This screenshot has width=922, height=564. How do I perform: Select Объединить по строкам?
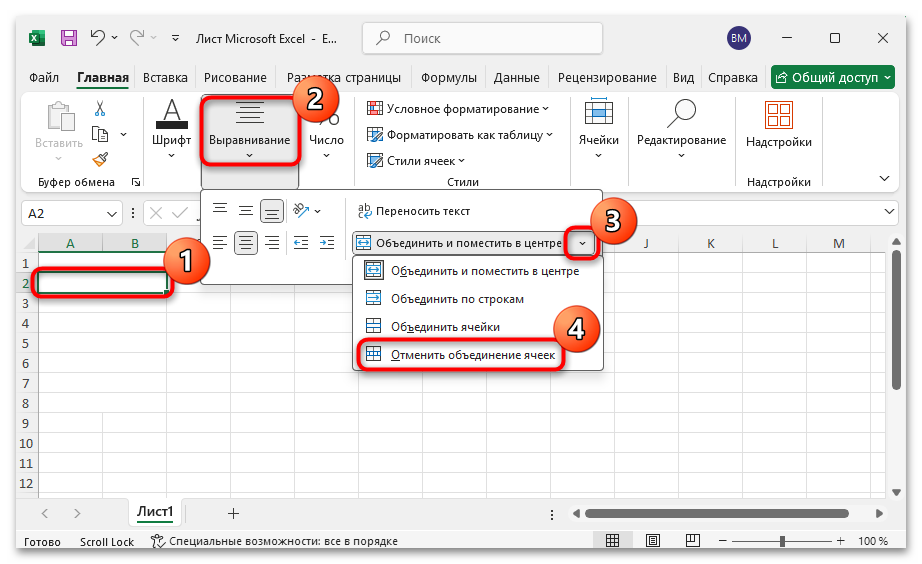click(477, 299)
